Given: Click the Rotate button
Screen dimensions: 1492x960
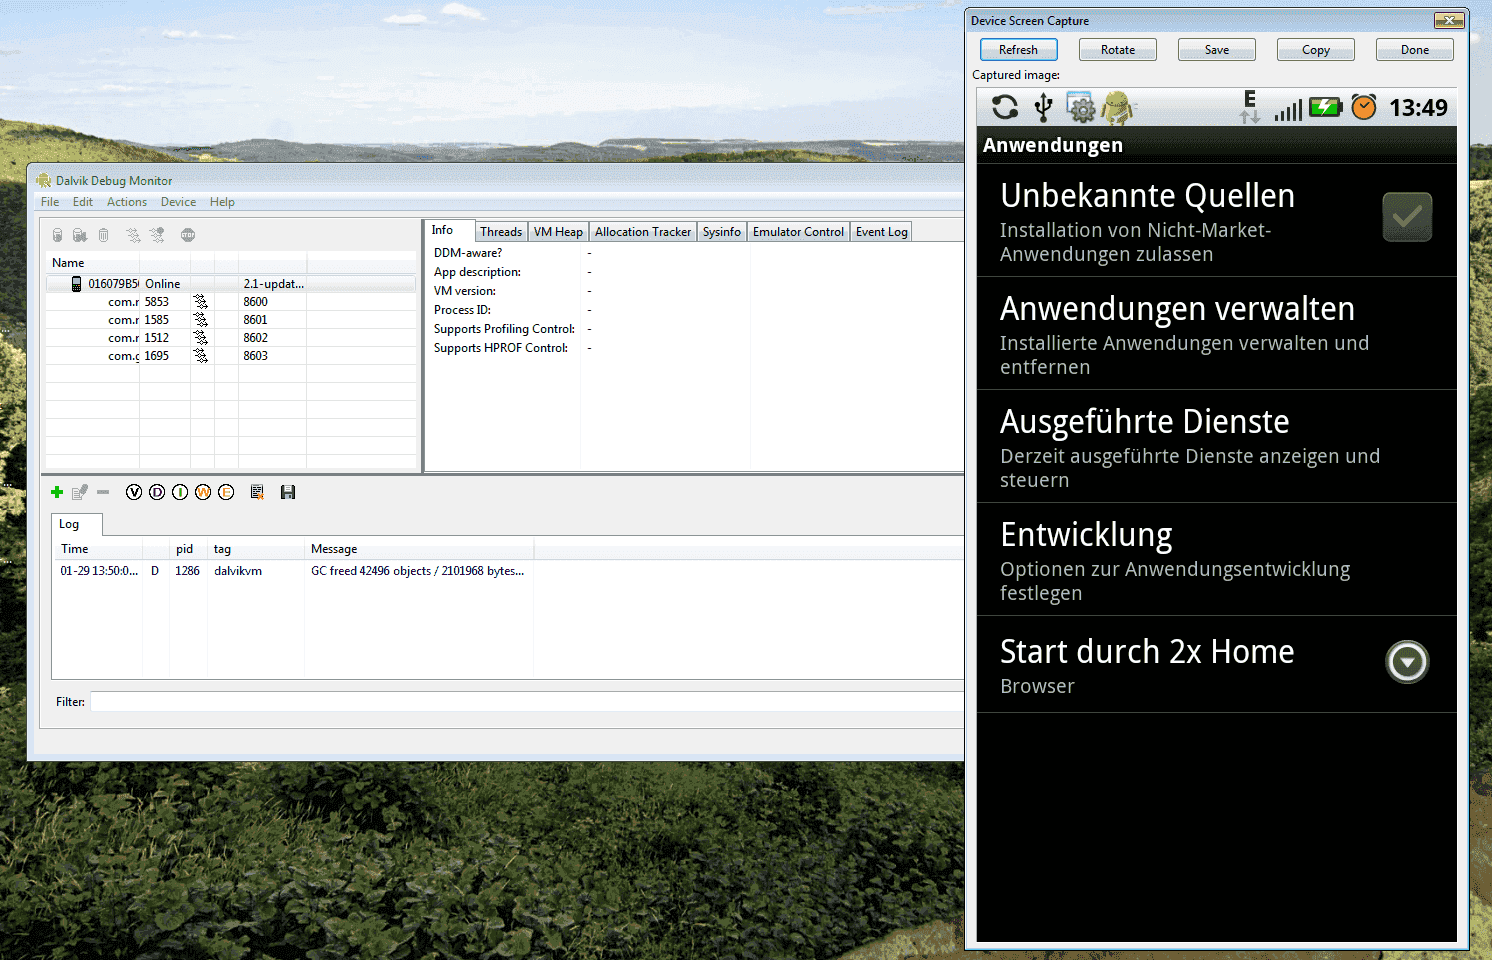Looking at the screenshot, I should click(1118, 50).
